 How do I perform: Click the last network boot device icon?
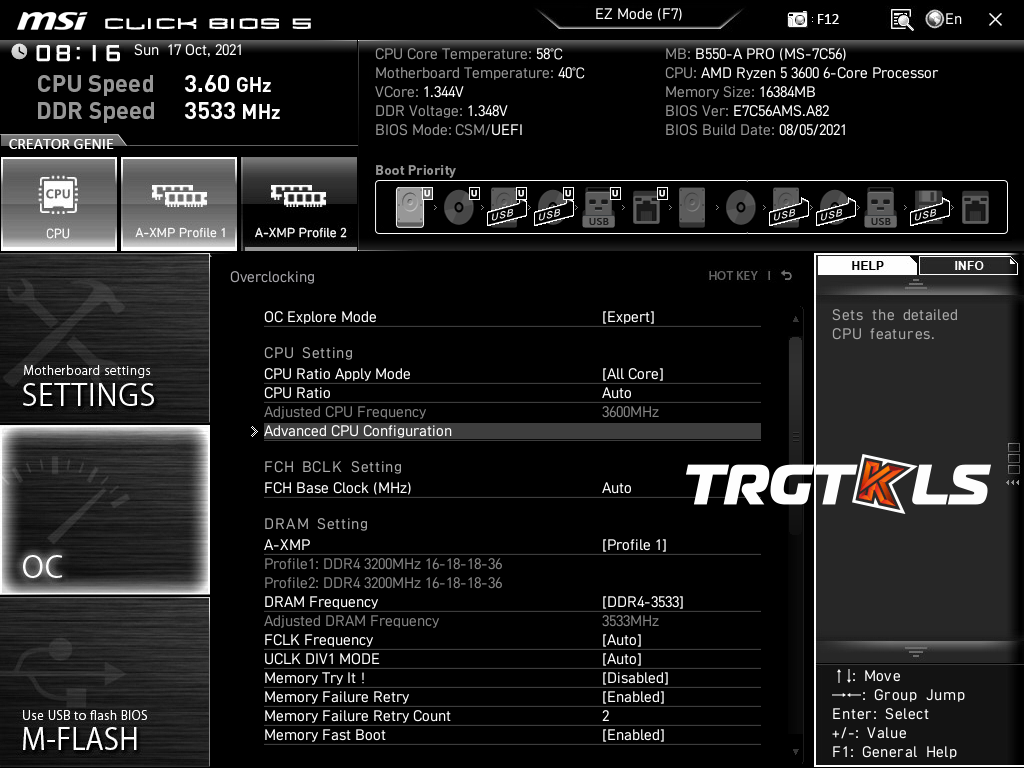(x=975, y=208)
